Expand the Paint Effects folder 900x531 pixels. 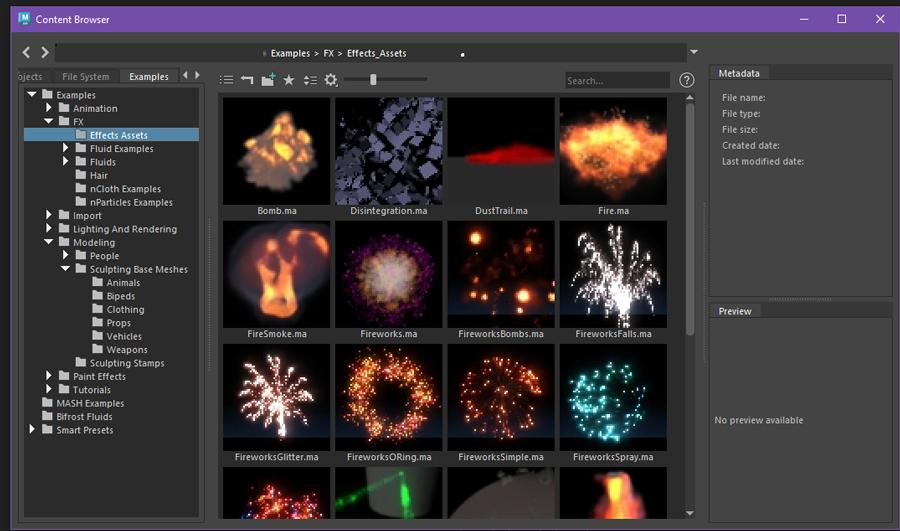49,375
